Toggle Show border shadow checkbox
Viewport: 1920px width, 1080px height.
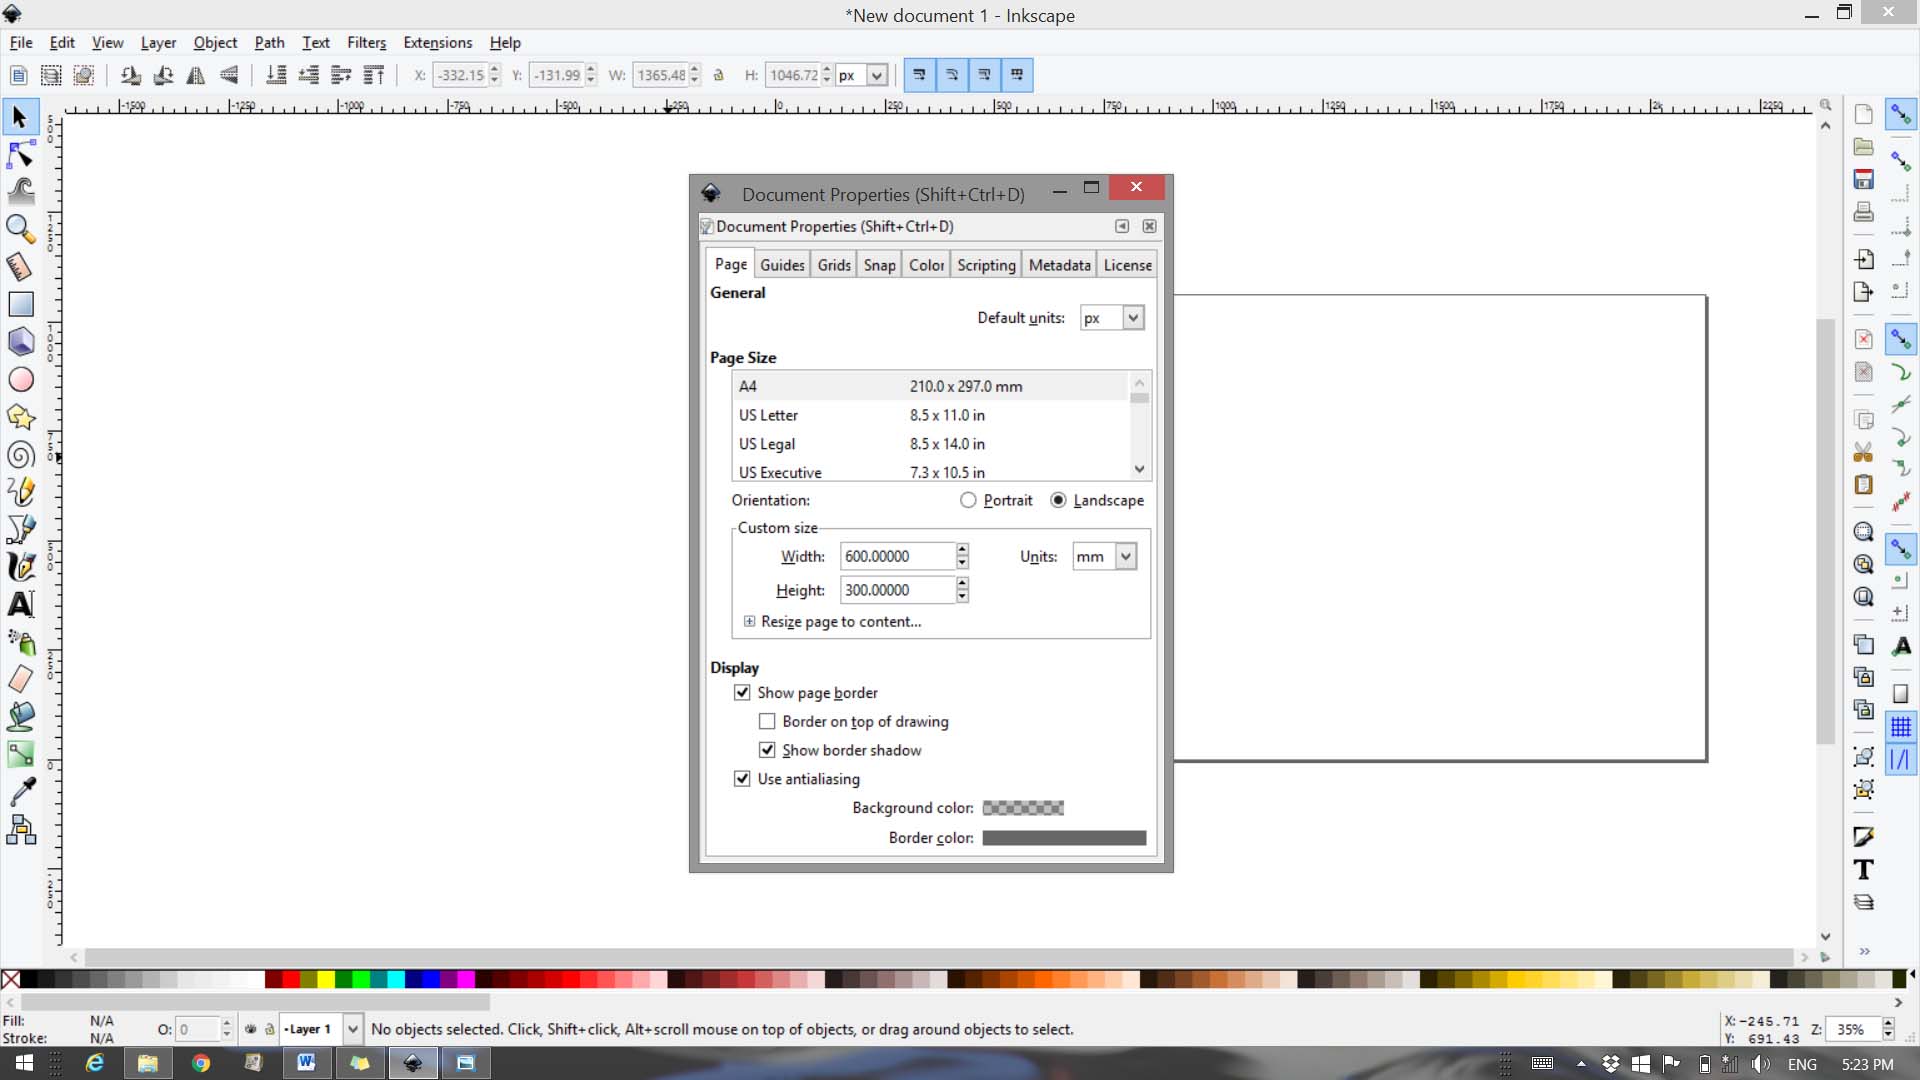(767, 750)
